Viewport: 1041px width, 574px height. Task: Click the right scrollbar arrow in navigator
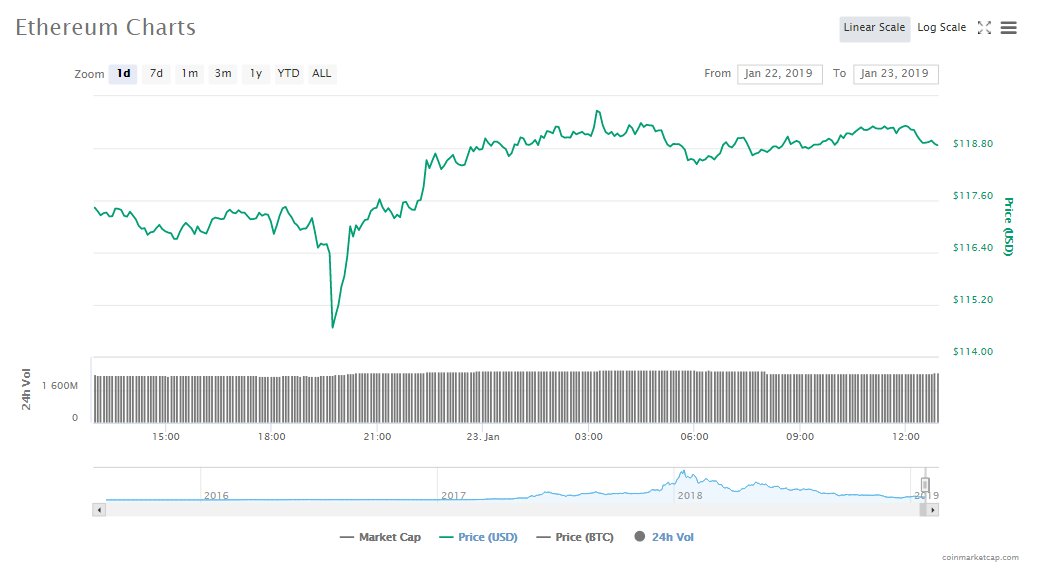(x=932, y=510)
